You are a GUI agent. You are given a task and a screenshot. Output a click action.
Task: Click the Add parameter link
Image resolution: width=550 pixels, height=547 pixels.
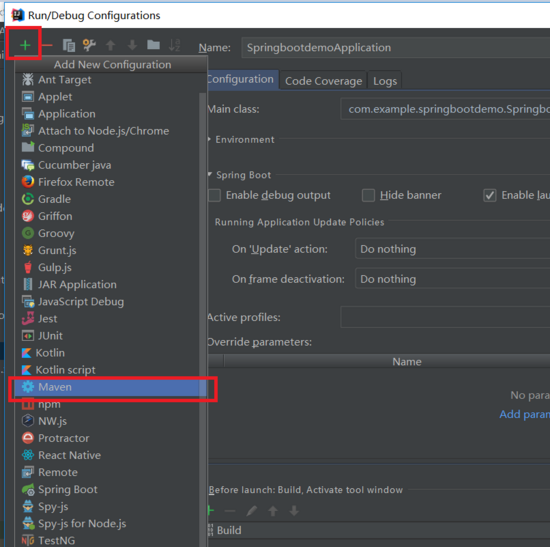(x=524, y=414)
